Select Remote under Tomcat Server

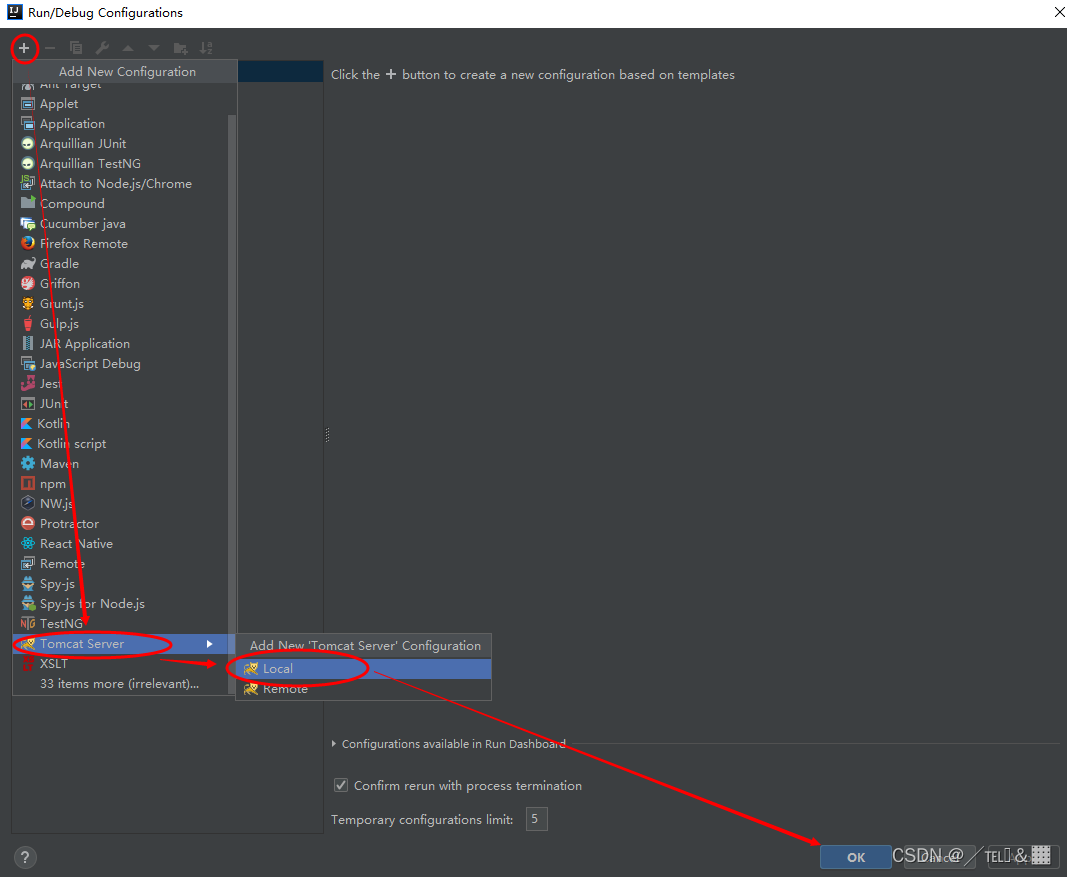283,688
